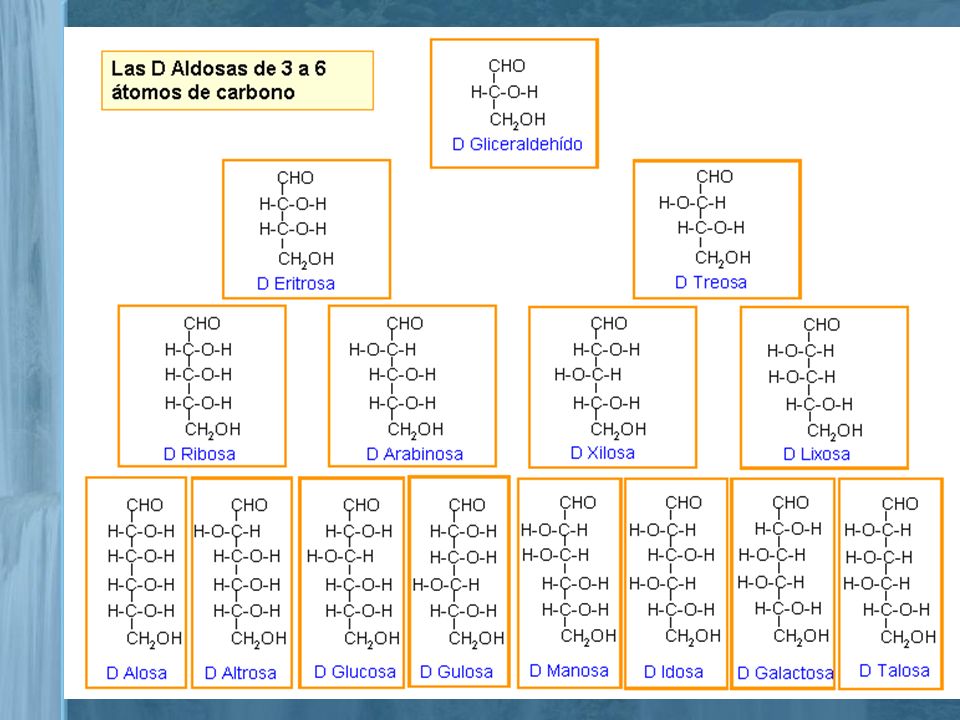Select the 'D Lixosa' label

point(817,454)
